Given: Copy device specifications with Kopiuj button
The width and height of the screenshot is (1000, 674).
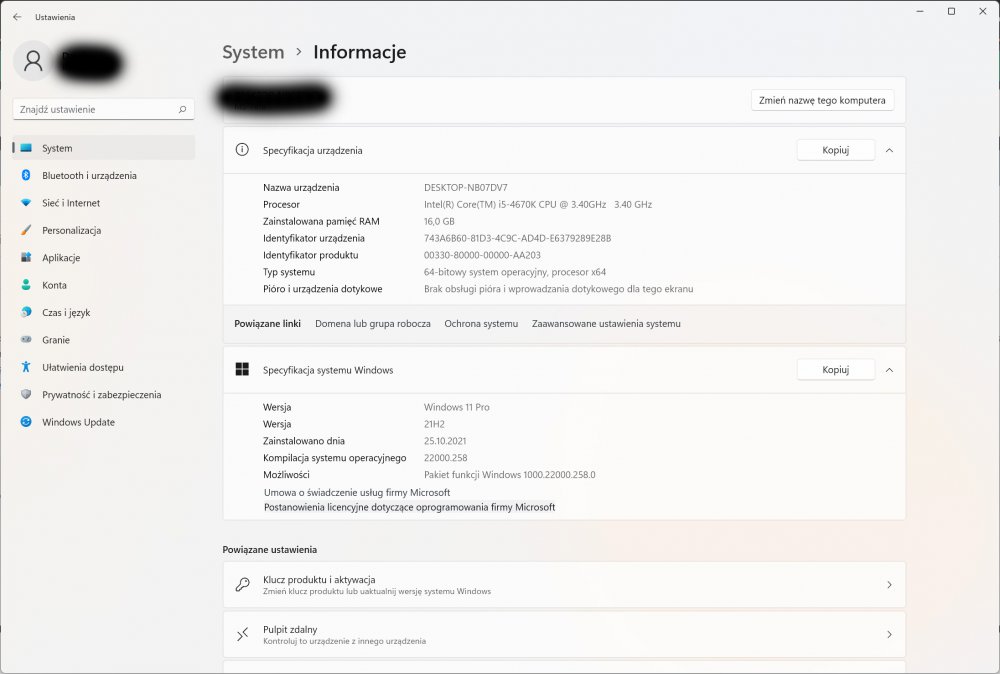Looking at the screenshot, I should [x=835, y=150].
